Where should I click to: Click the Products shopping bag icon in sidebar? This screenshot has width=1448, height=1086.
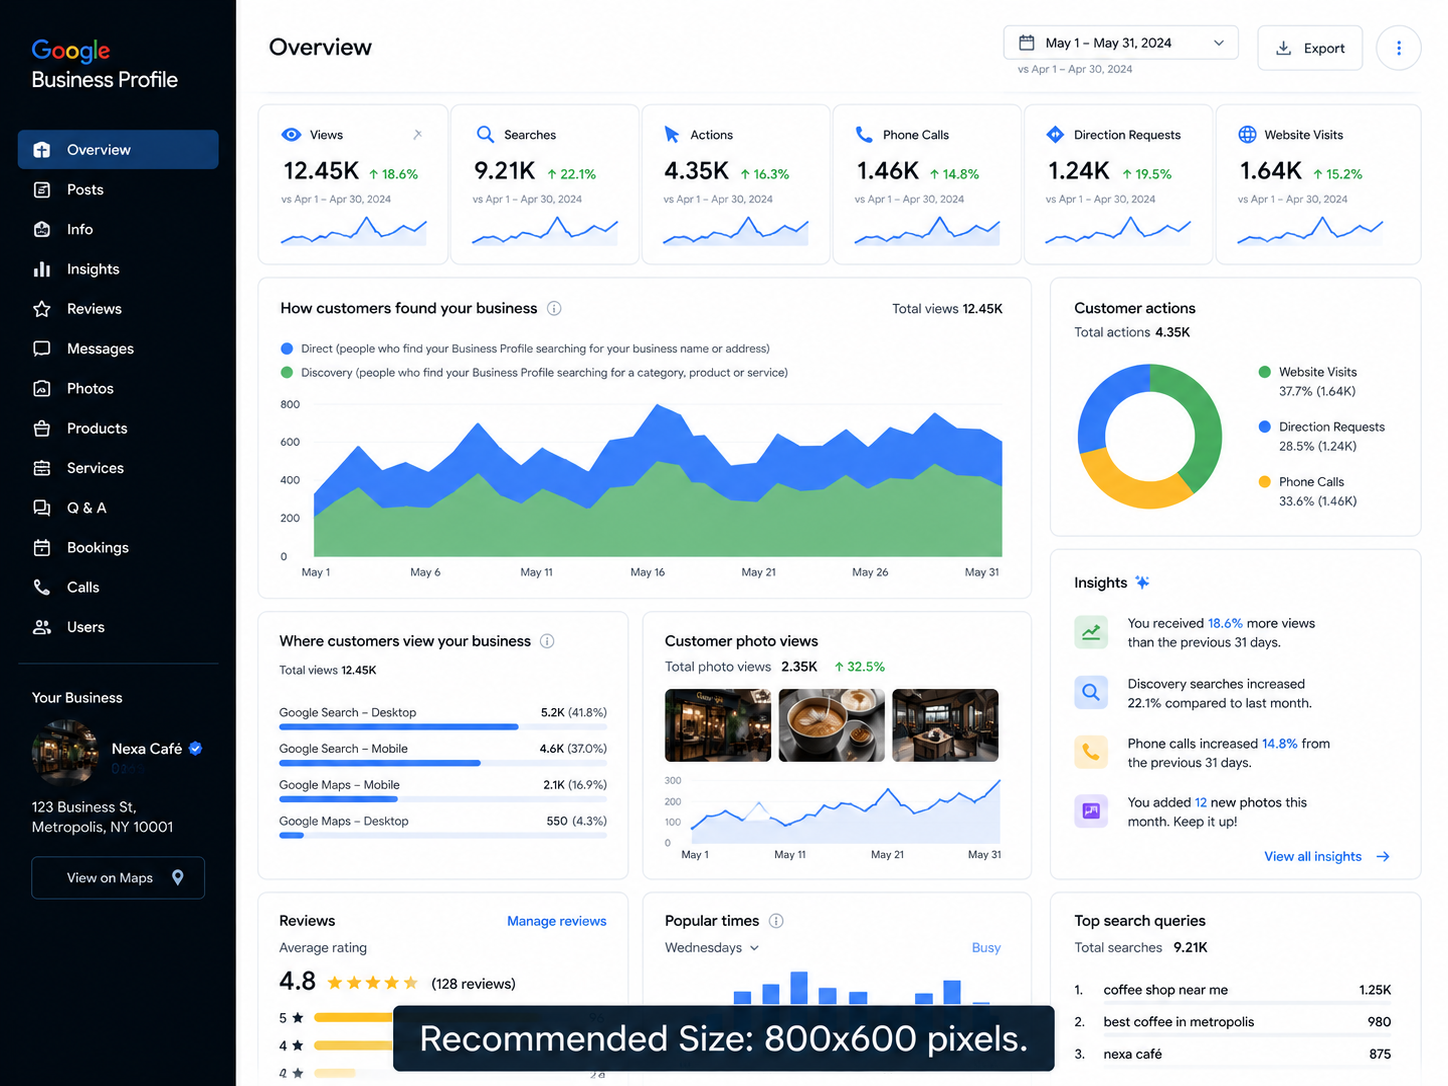click(x=42, y=428)
